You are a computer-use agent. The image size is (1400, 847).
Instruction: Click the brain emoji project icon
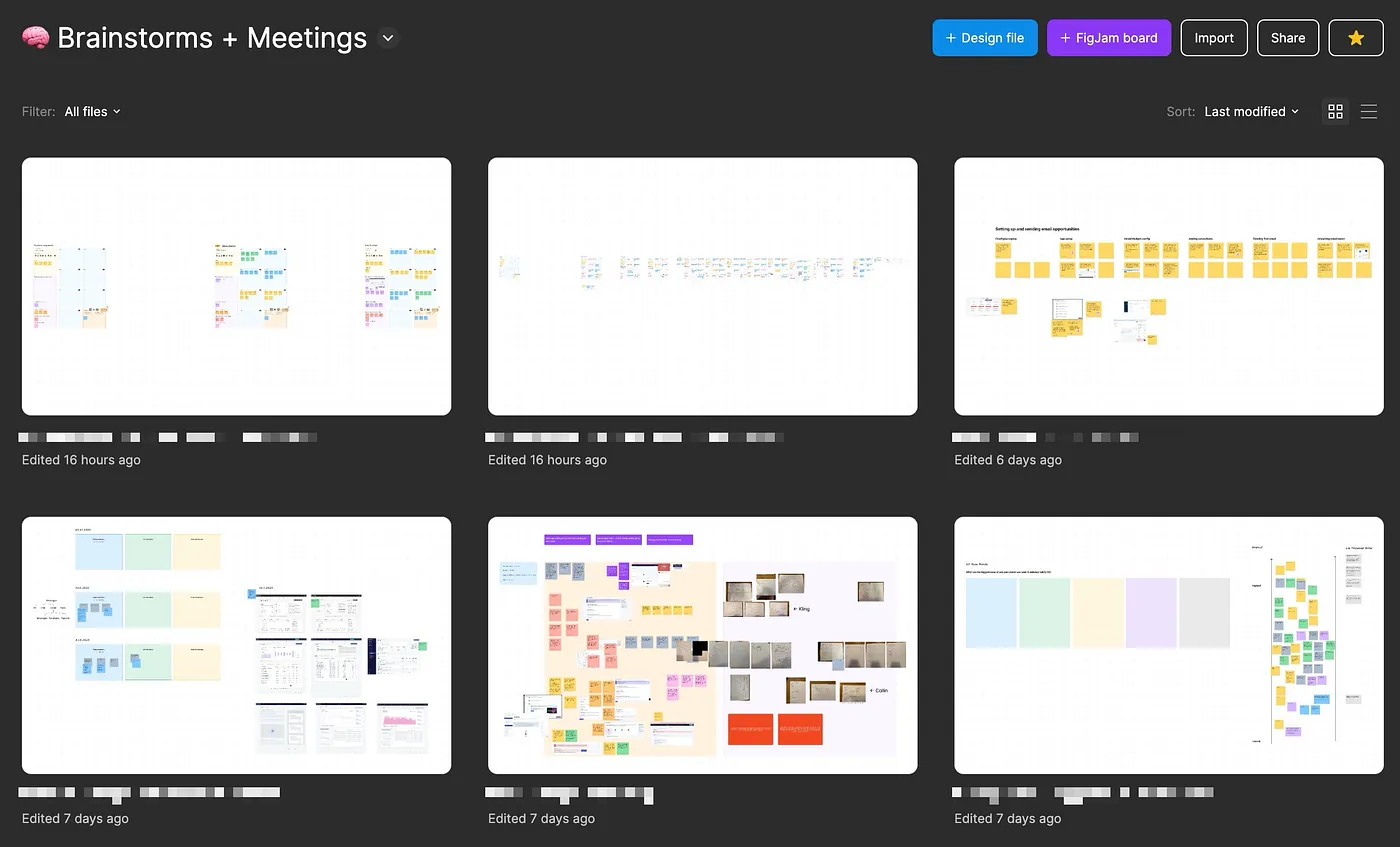pos(36,38)
